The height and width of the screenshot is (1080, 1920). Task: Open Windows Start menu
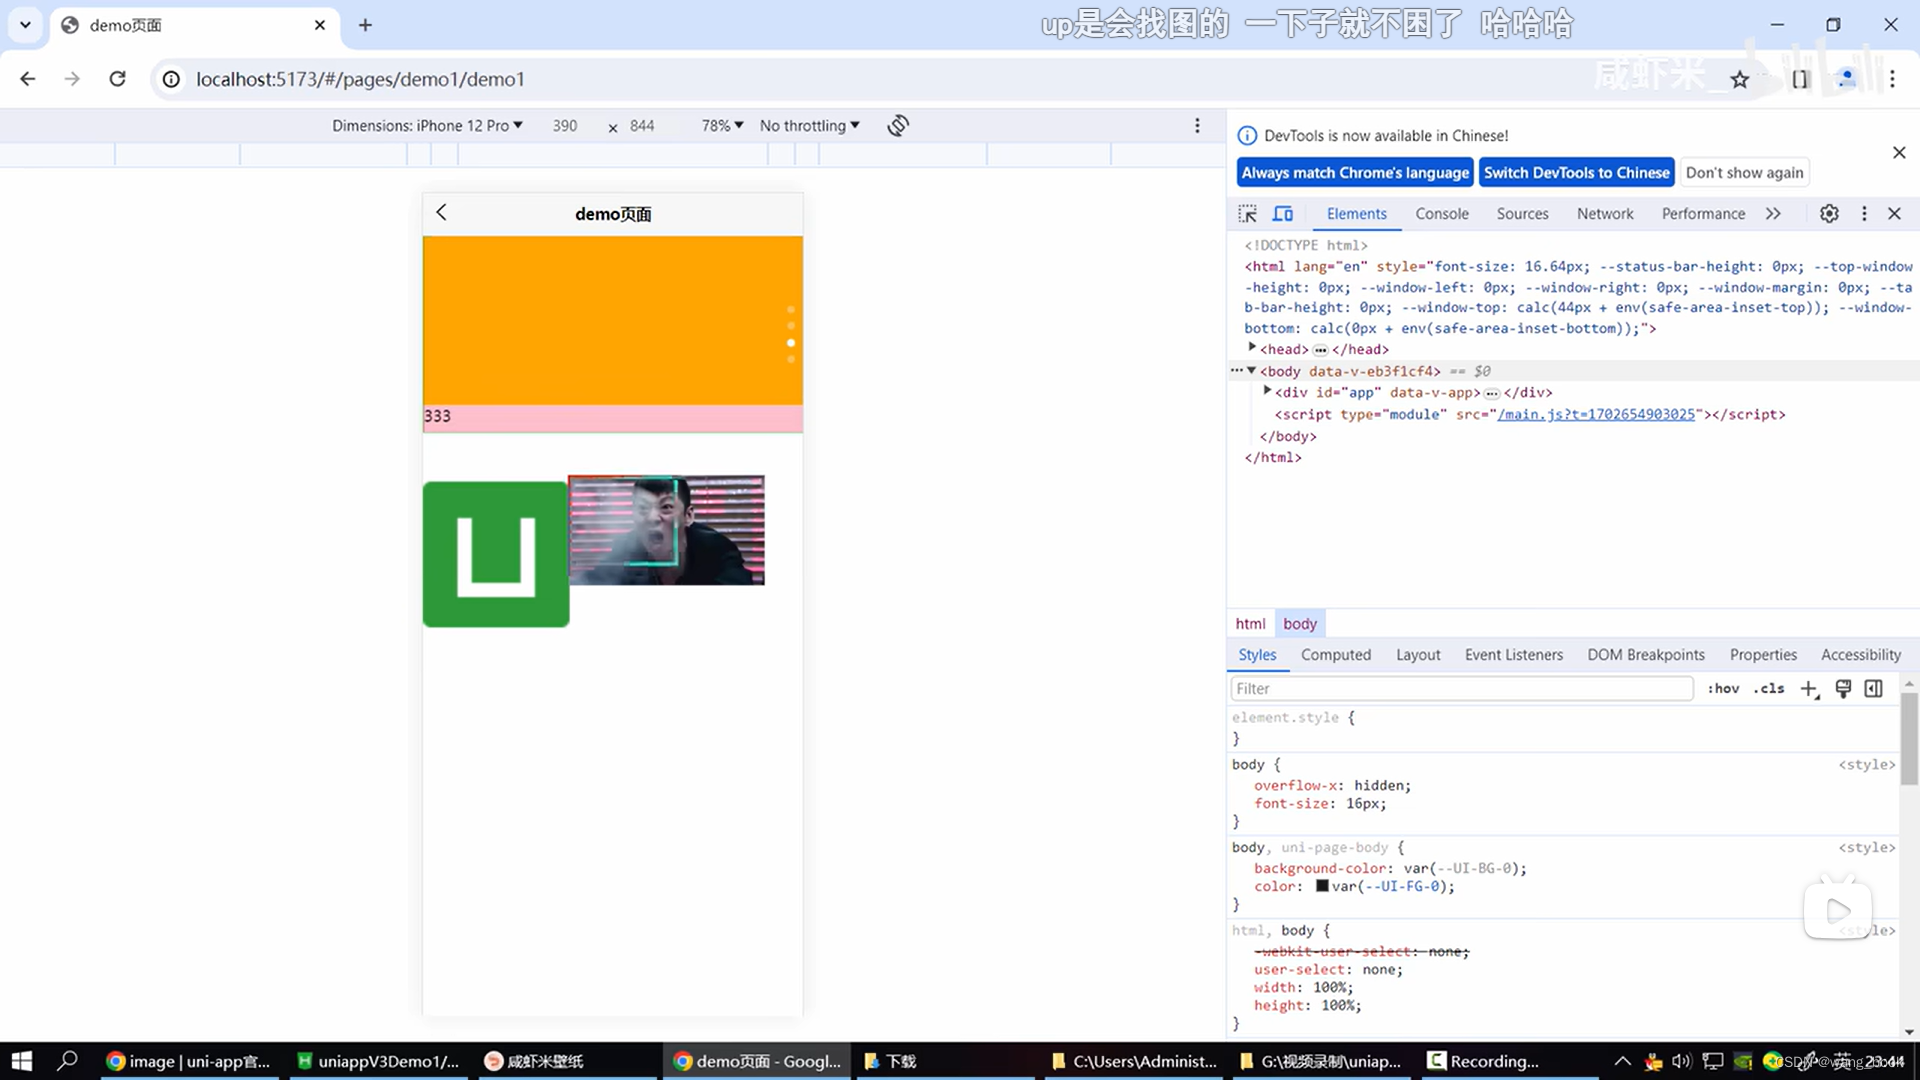(x=22, y=1060)
